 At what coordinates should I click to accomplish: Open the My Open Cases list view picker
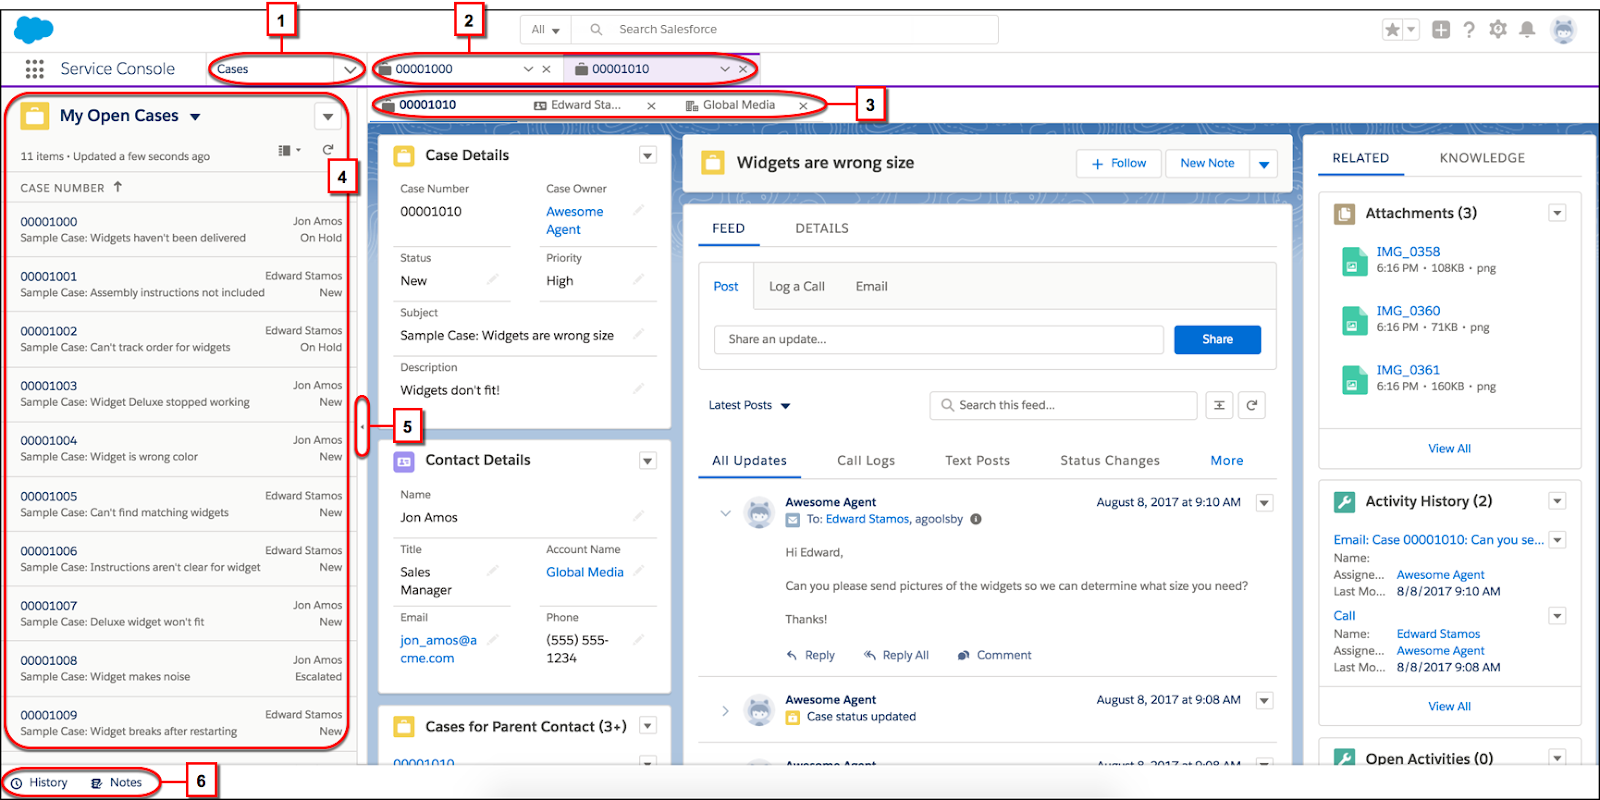point(195,117)
